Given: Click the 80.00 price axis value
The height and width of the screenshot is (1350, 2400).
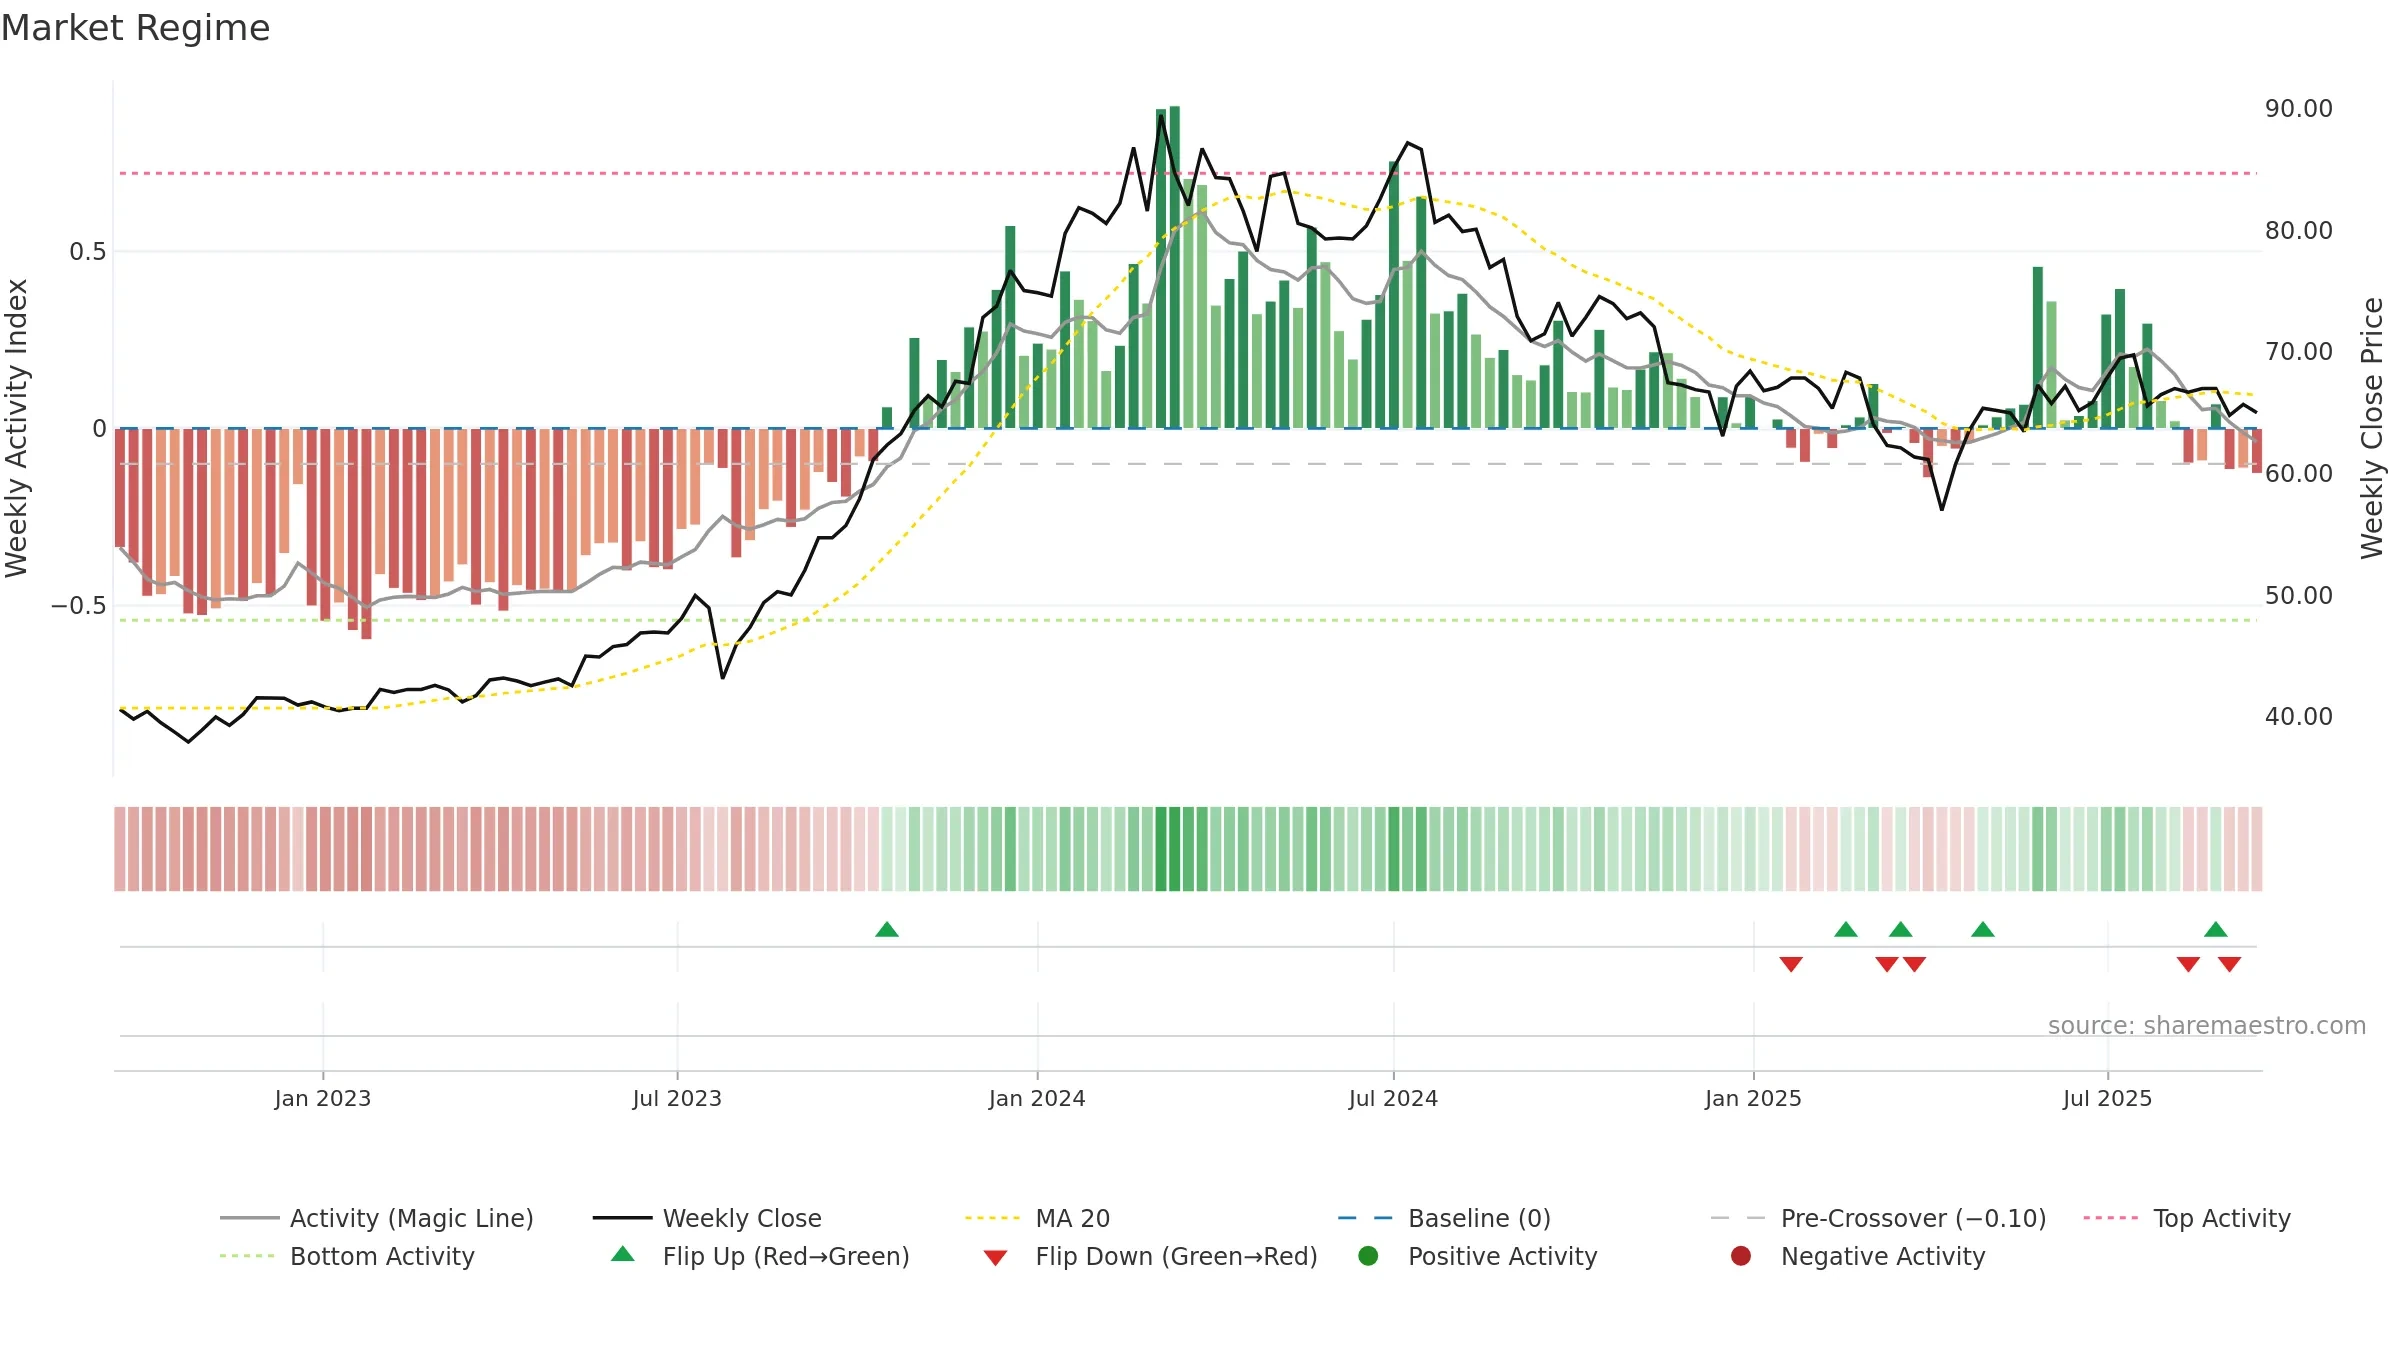Looking at the screenshot, I should tap(2299, 230).
